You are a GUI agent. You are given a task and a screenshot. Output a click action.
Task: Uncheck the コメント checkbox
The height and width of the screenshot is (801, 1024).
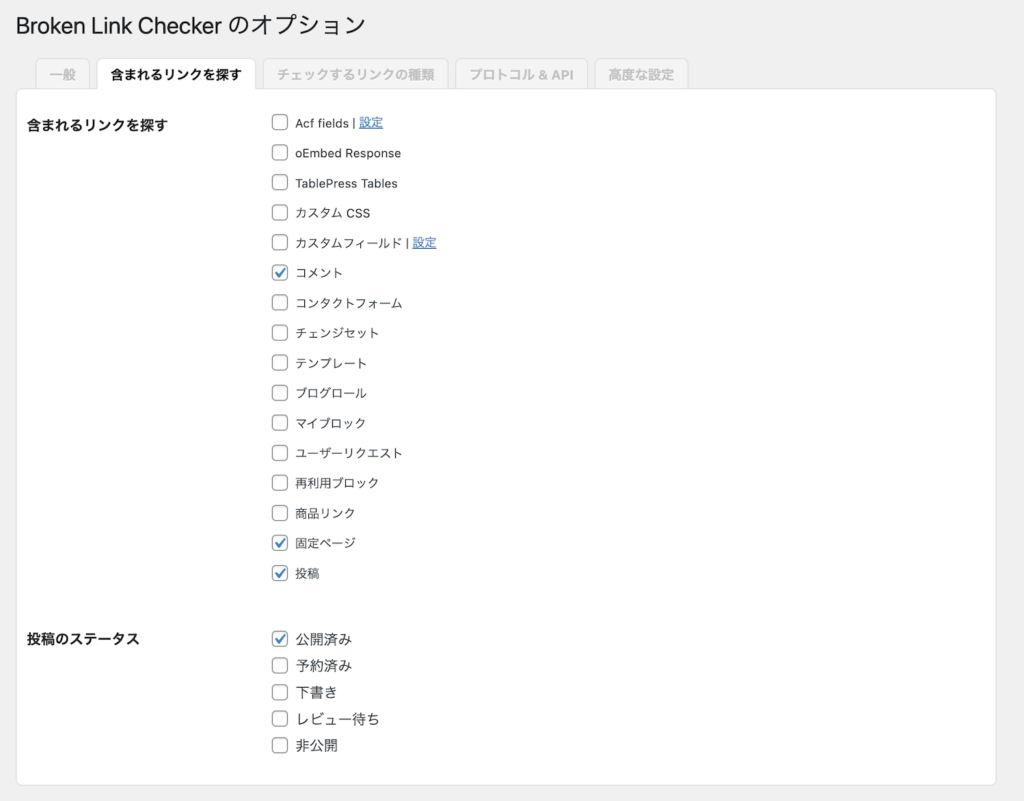280,272
